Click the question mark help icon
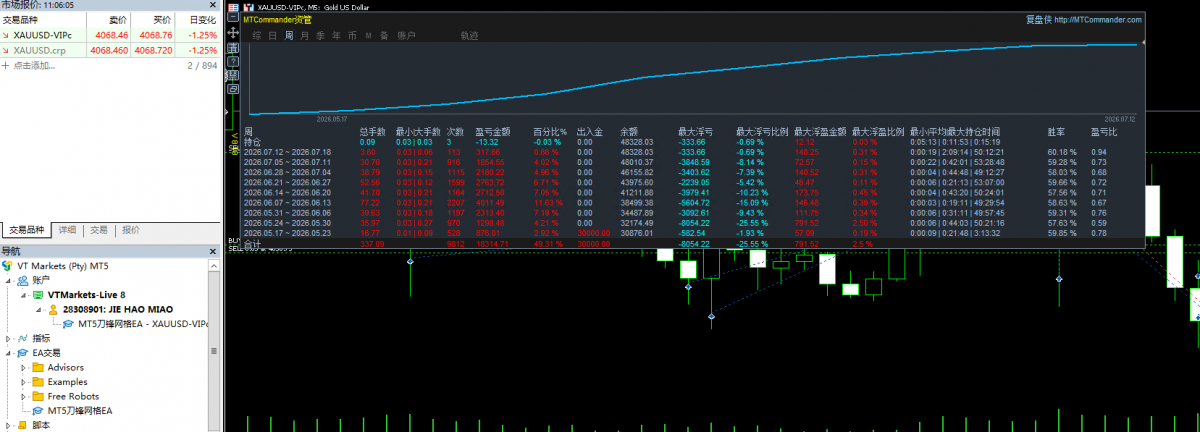 point(233,61)
